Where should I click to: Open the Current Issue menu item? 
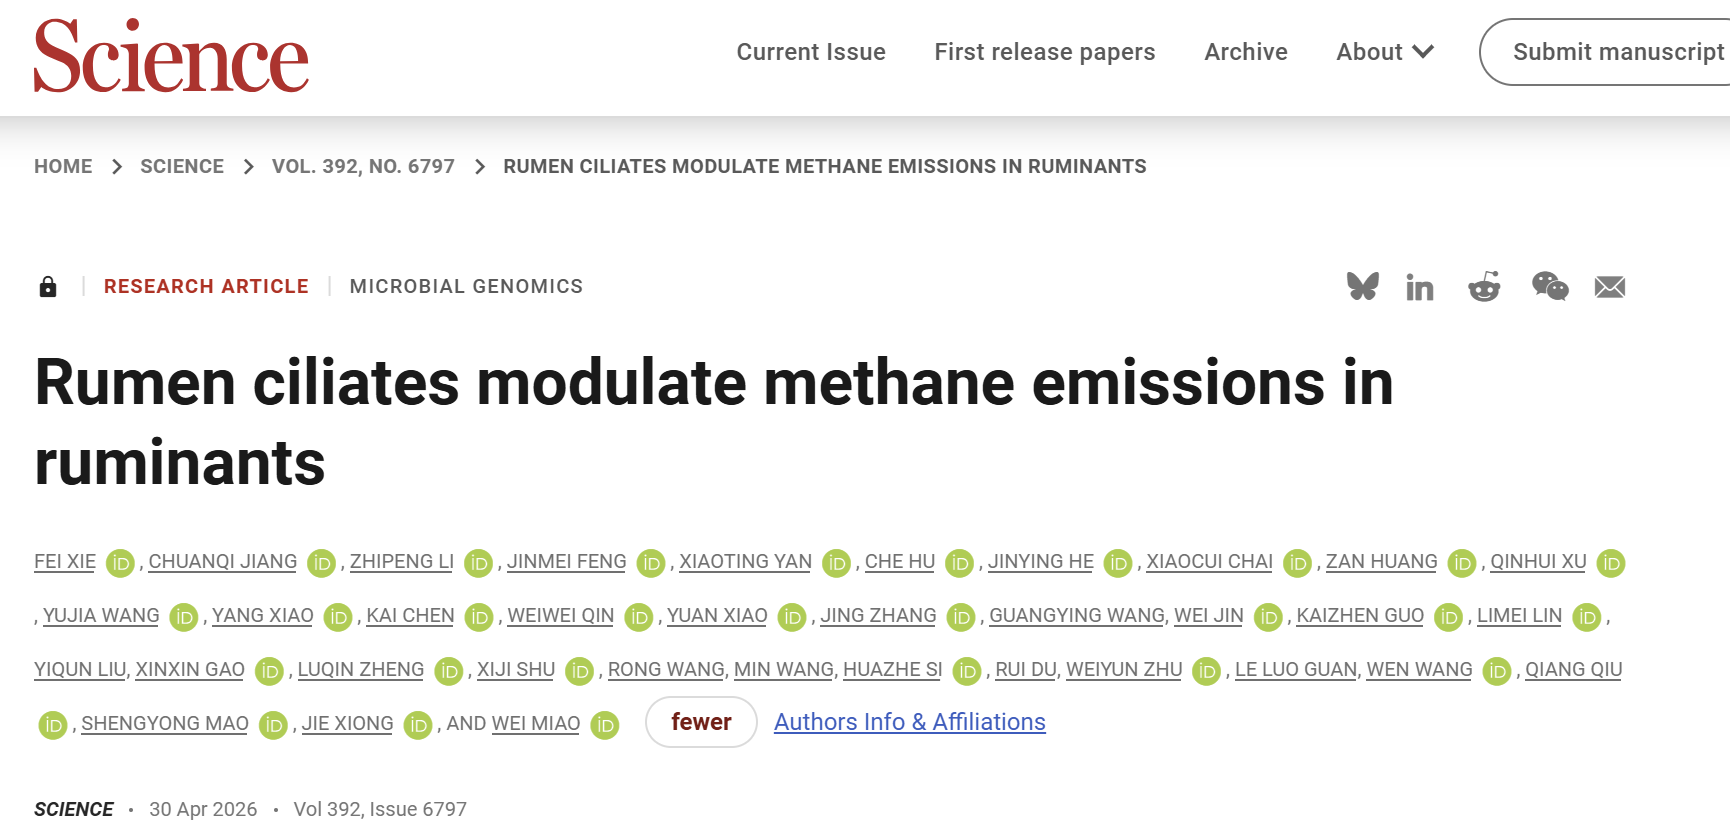pos(811,52)
